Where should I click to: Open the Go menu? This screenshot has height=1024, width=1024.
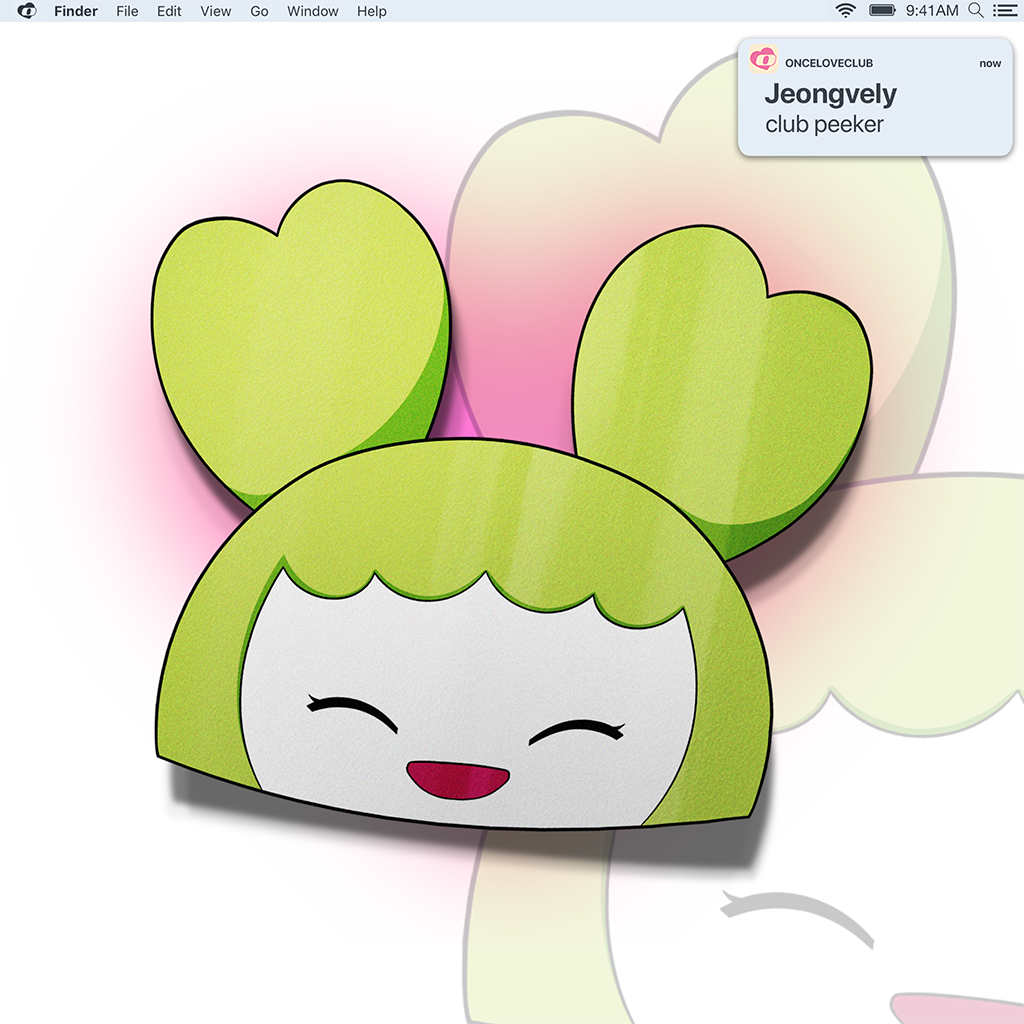click(259, 11)
